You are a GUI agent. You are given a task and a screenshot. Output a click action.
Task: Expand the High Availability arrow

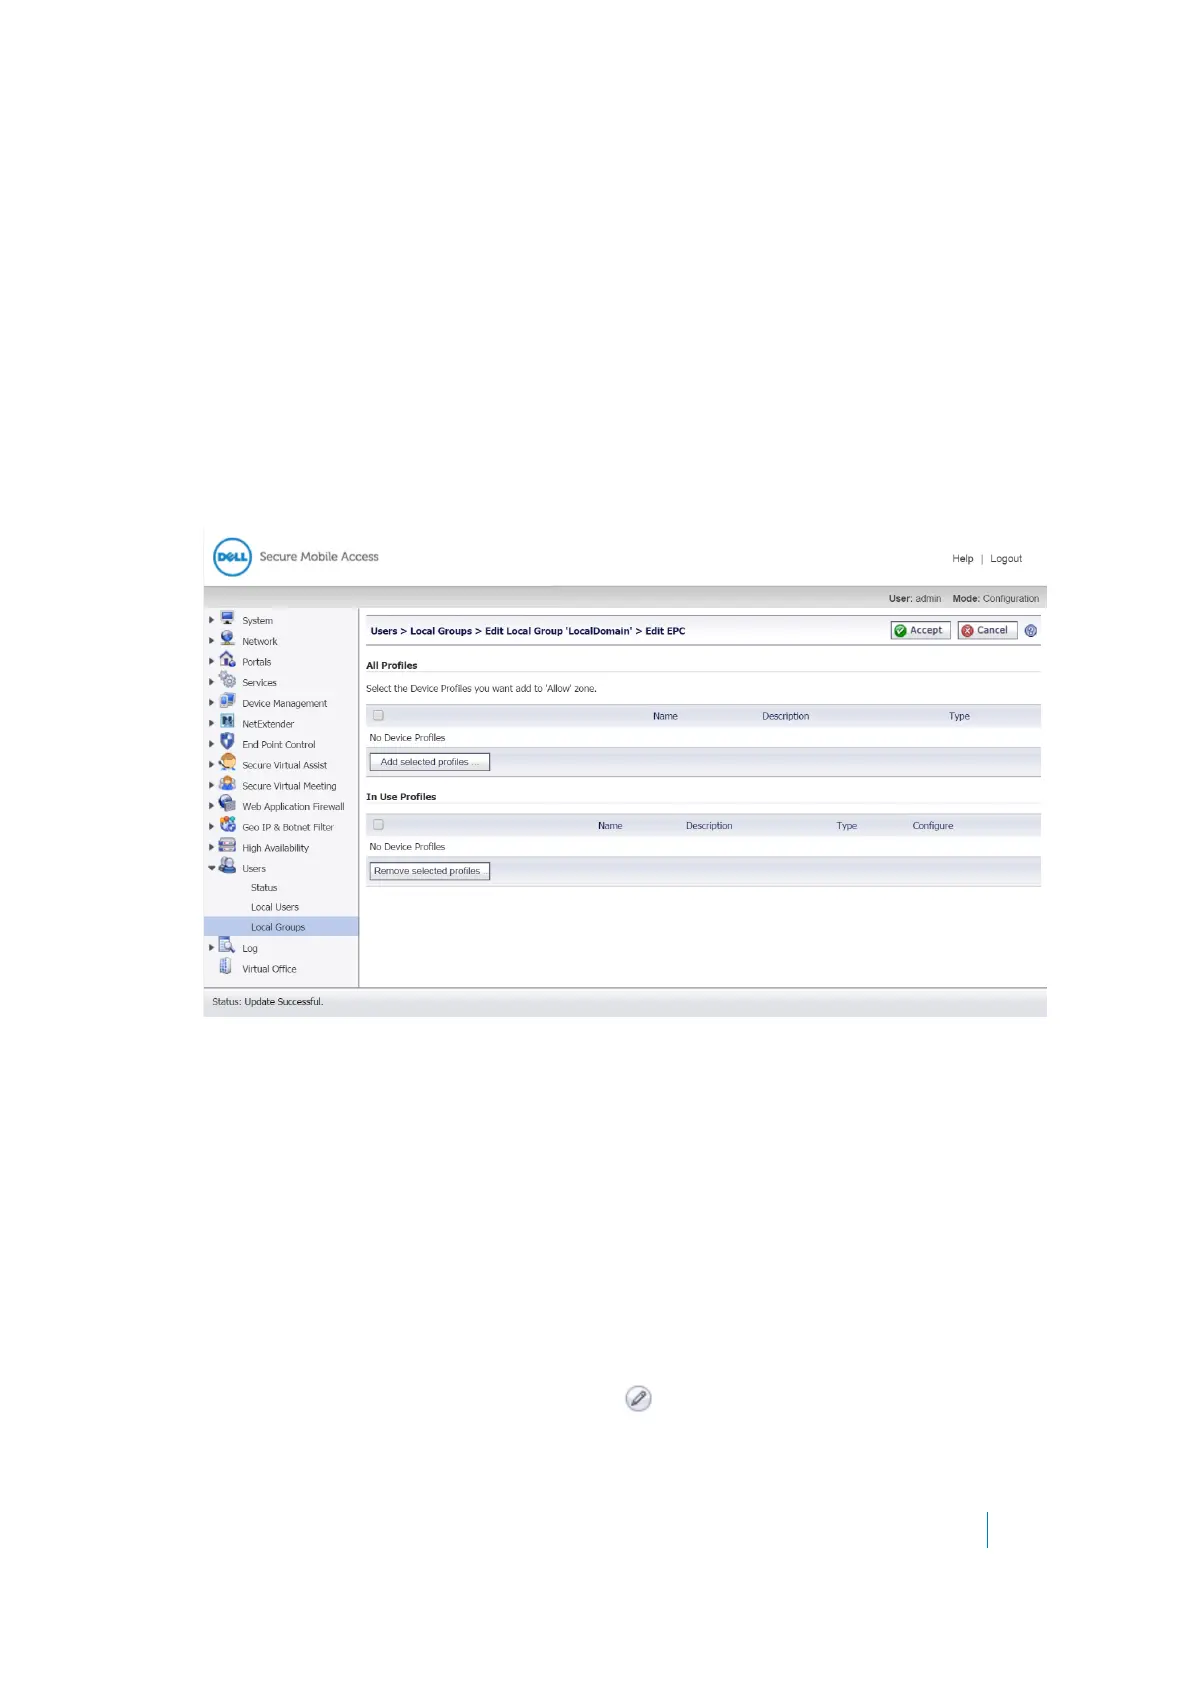[x=211, y=847]
